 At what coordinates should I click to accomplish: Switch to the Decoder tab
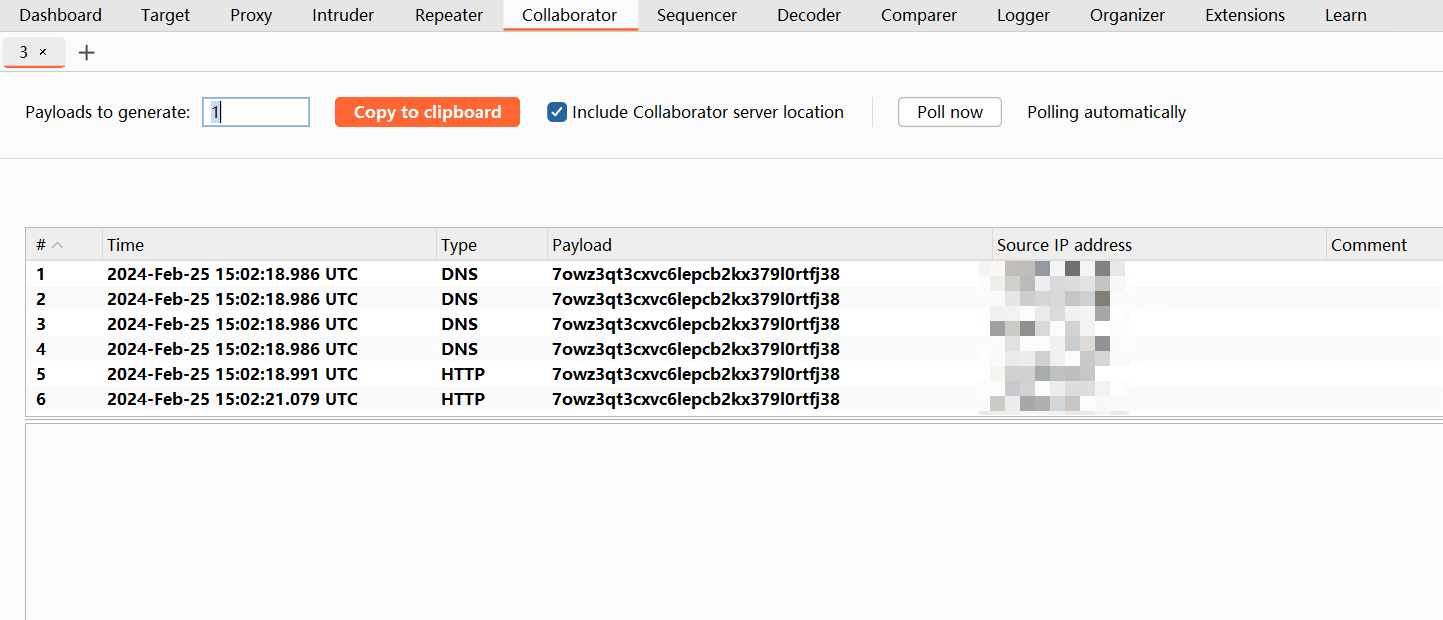point(809,15)
